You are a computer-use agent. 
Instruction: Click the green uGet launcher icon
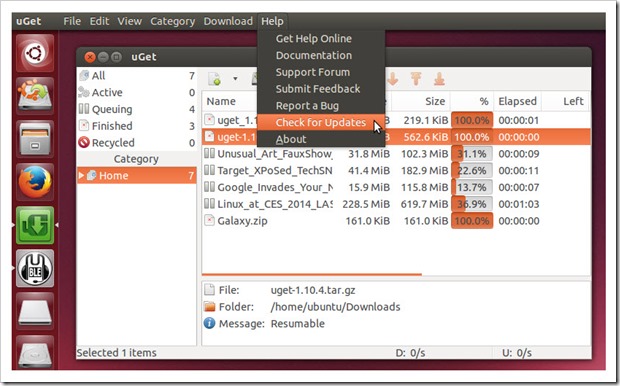(x=35, y=225)
